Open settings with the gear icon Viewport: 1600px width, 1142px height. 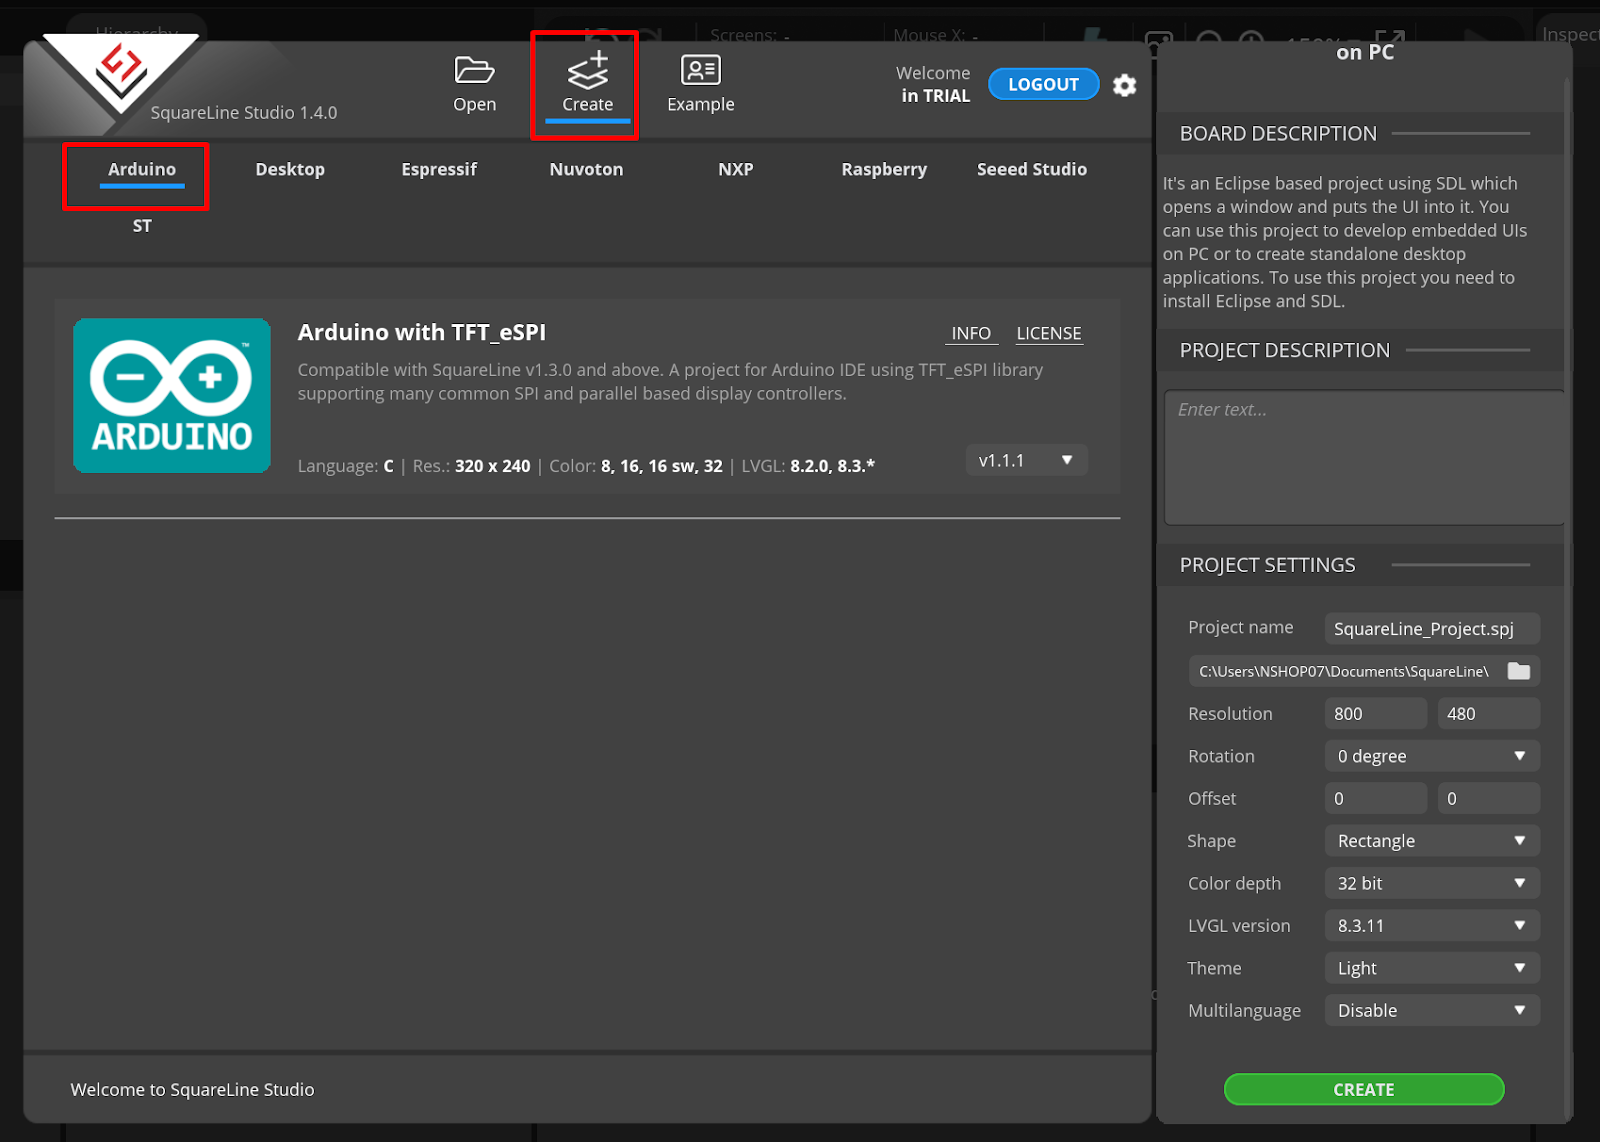pyautogui.click(x=1124, y=85)
